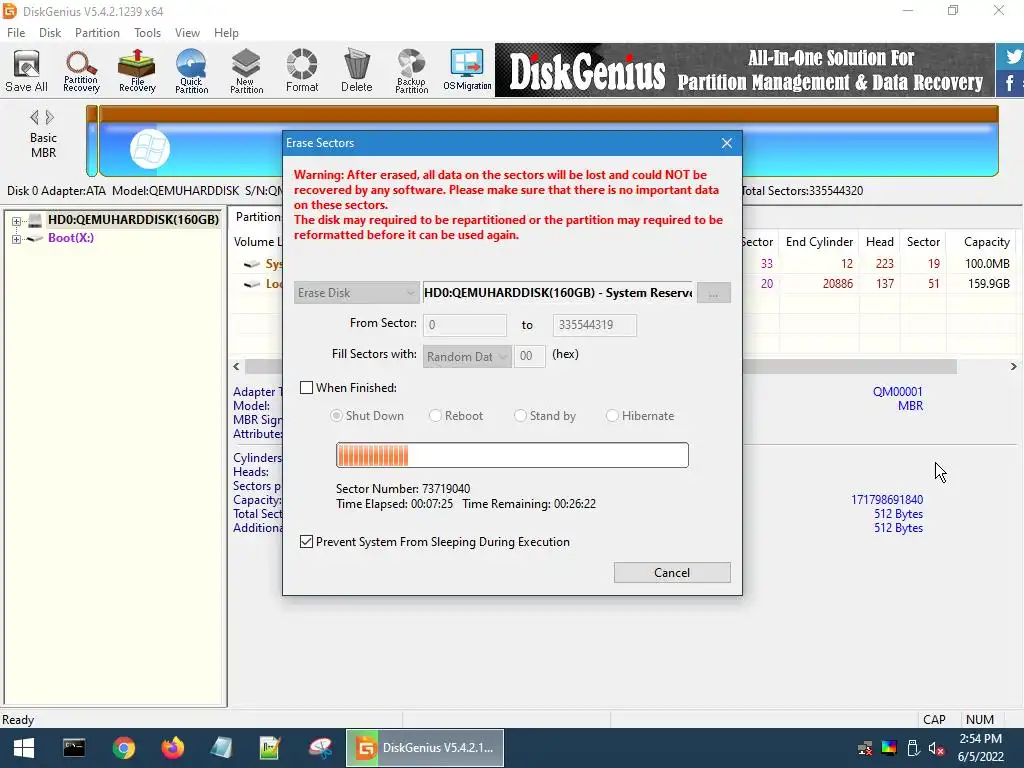Expand Boot(X:) tree node
The image size is (1024, 768).
[x=16, y=239]
